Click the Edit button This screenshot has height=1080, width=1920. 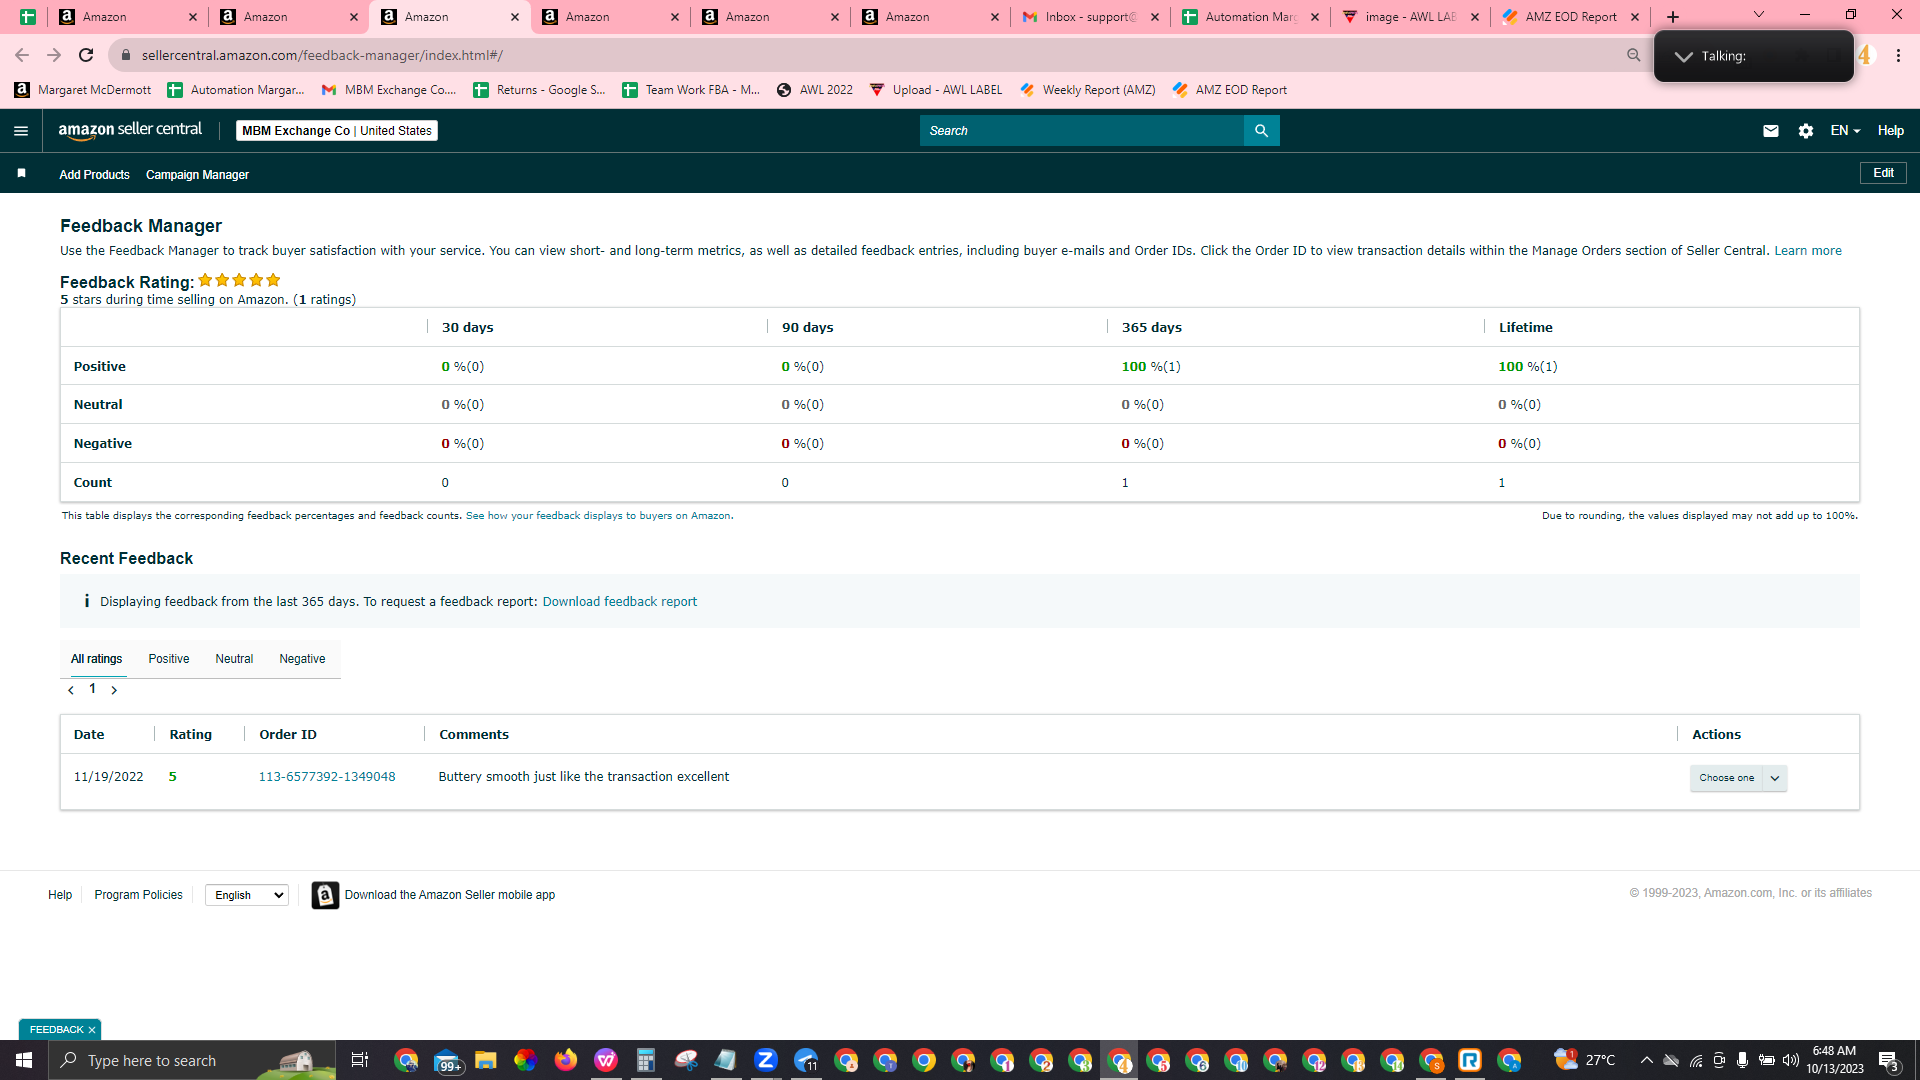click(x=1883, y=173)
